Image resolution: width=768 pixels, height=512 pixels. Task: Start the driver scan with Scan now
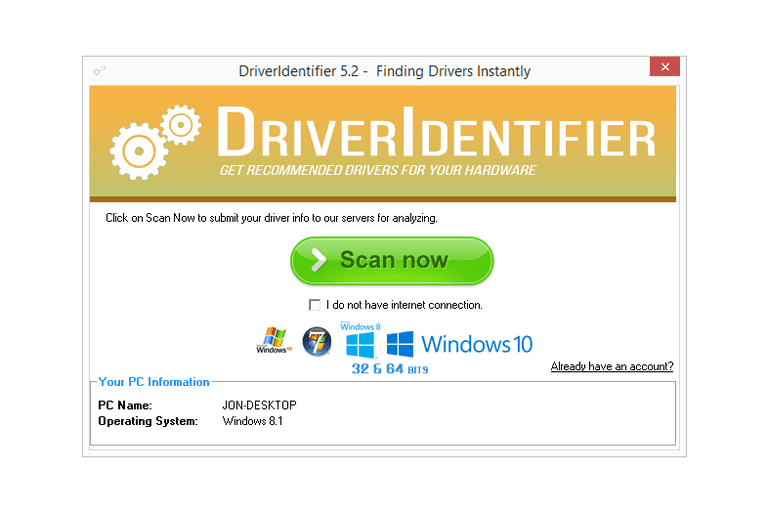coord(392,261)
